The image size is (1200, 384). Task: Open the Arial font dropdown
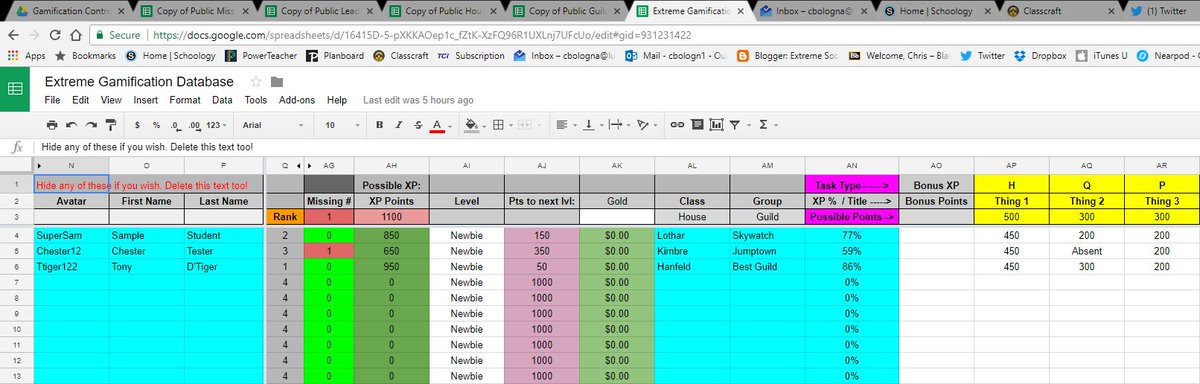point(274,125)
